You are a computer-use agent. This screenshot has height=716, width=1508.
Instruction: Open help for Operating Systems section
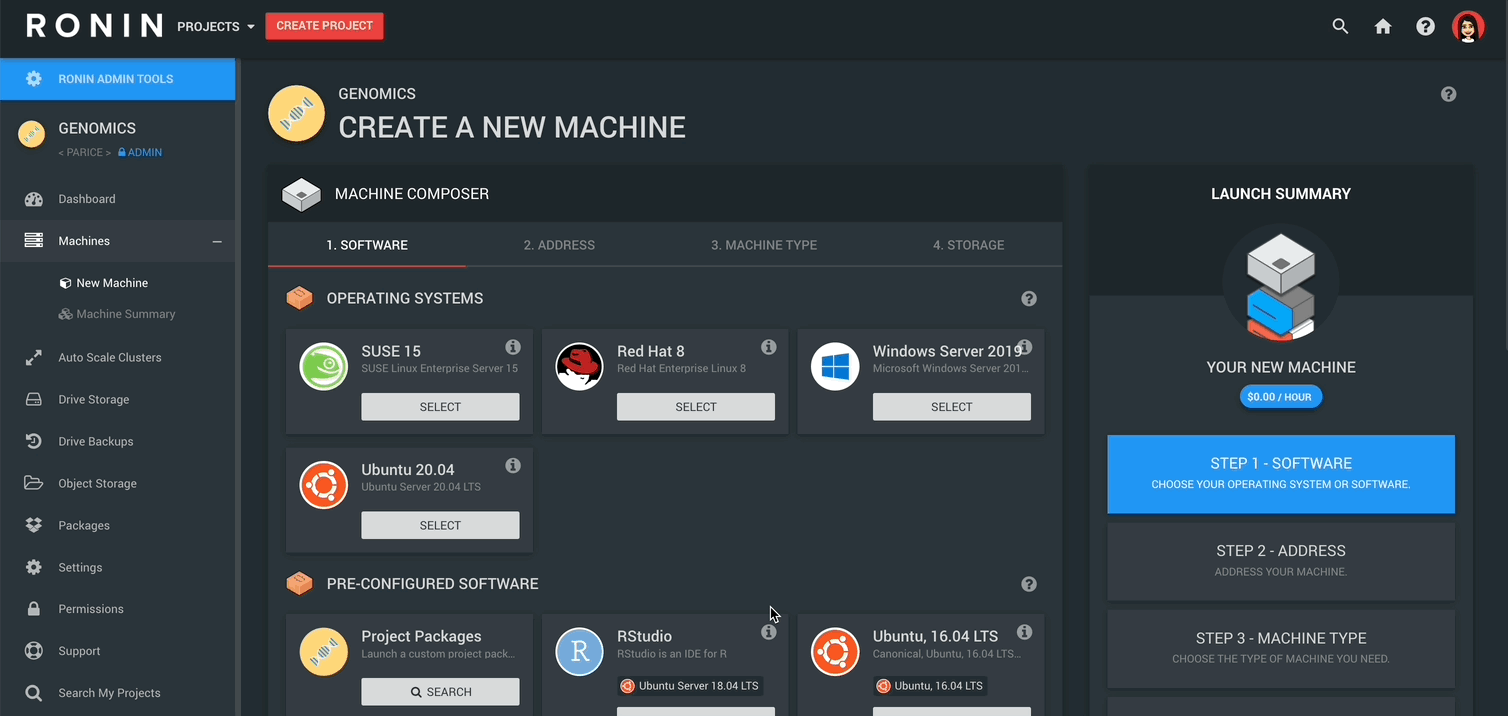pyautogui.click(x=1029, y=299)
